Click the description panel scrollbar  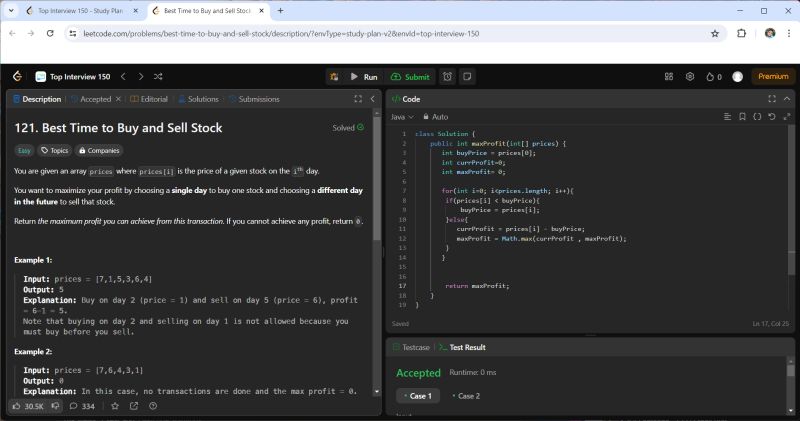tap(377, 179)
